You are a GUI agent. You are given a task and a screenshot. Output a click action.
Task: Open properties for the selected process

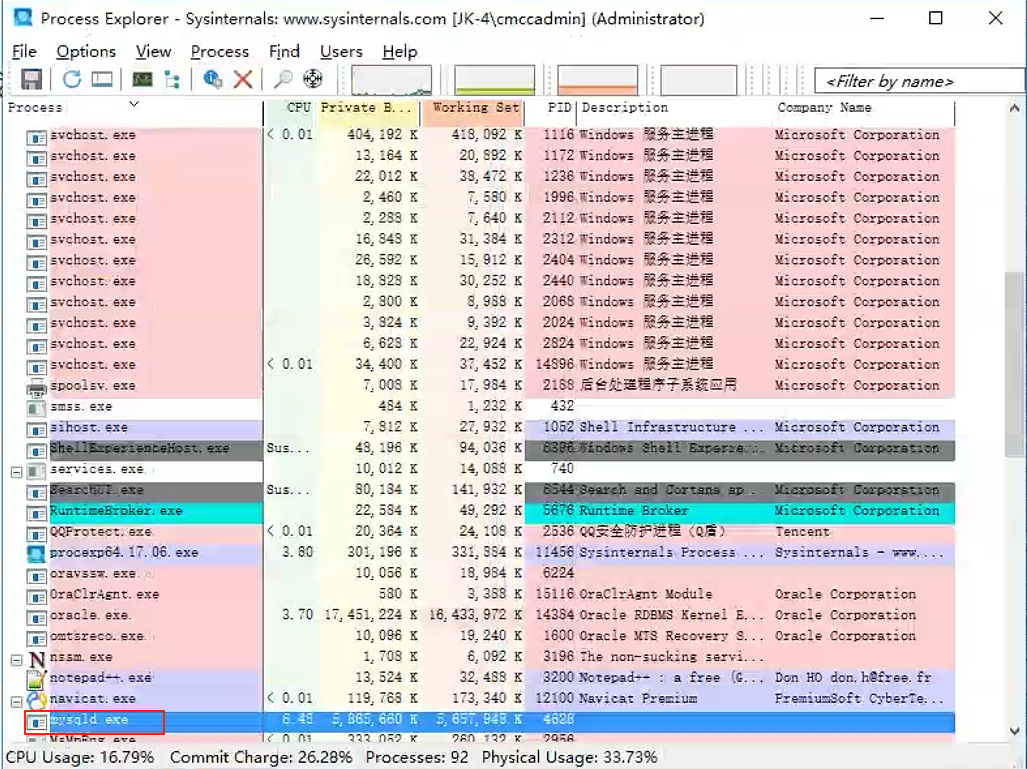213,78
